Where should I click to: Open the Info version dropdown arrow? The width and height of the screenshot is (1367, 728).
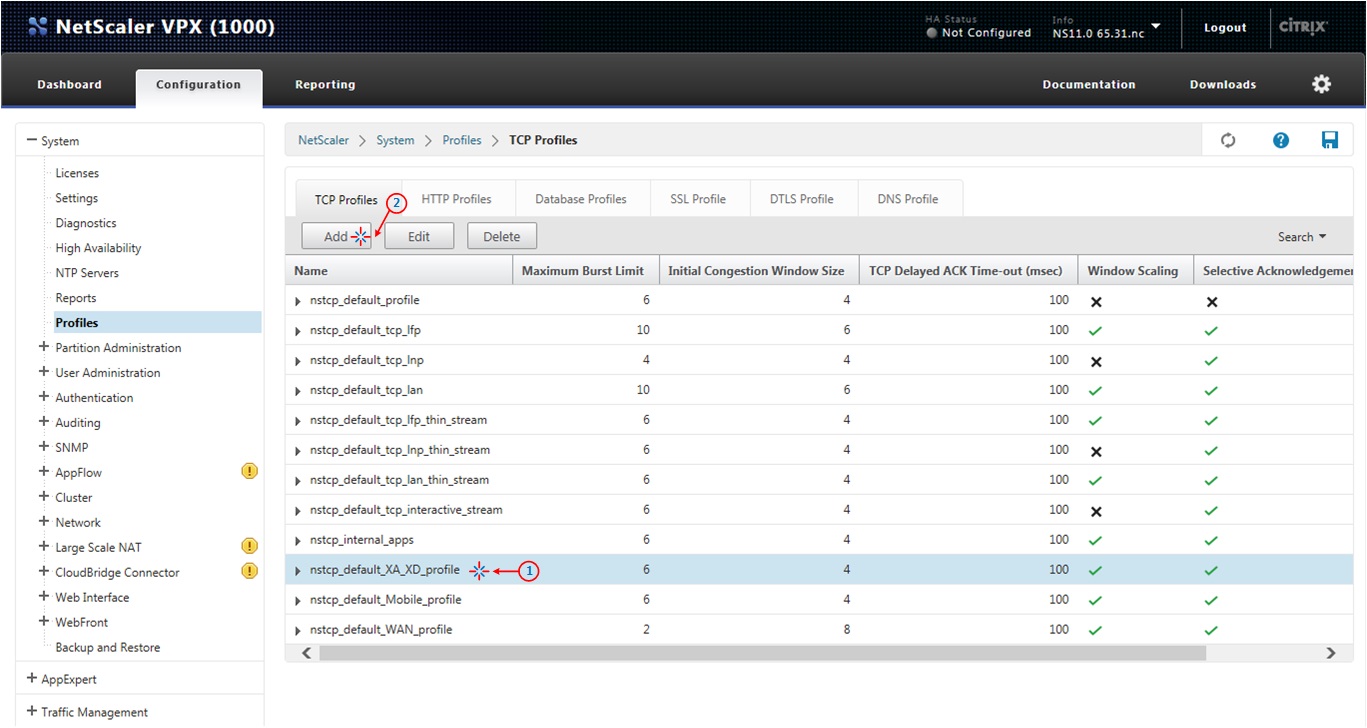click(x=1156, y=26)
